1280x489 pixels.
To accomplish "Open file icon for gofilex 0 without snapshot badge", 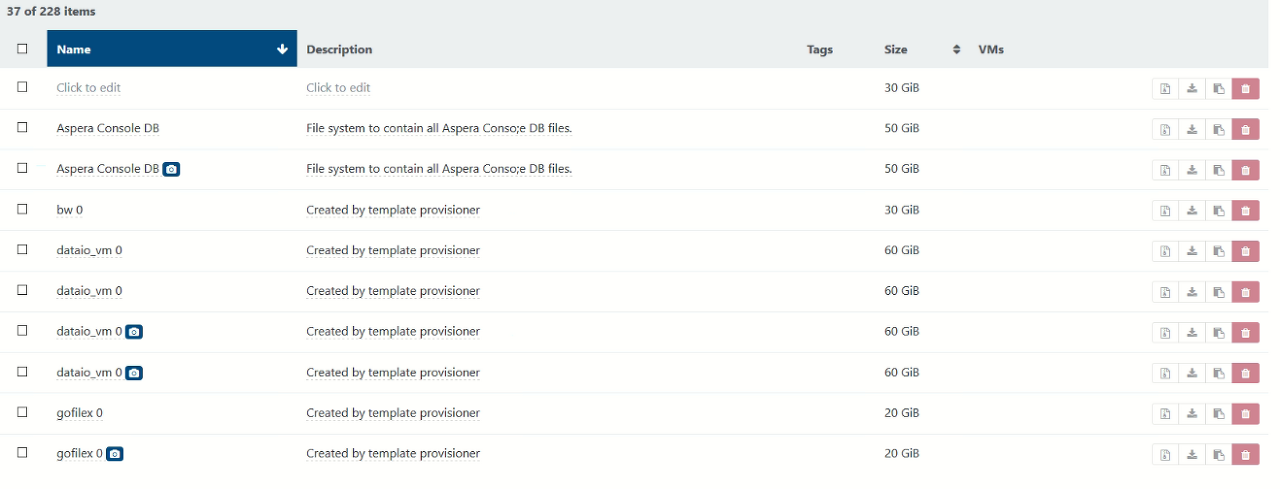I will [x=1165, y=414].
